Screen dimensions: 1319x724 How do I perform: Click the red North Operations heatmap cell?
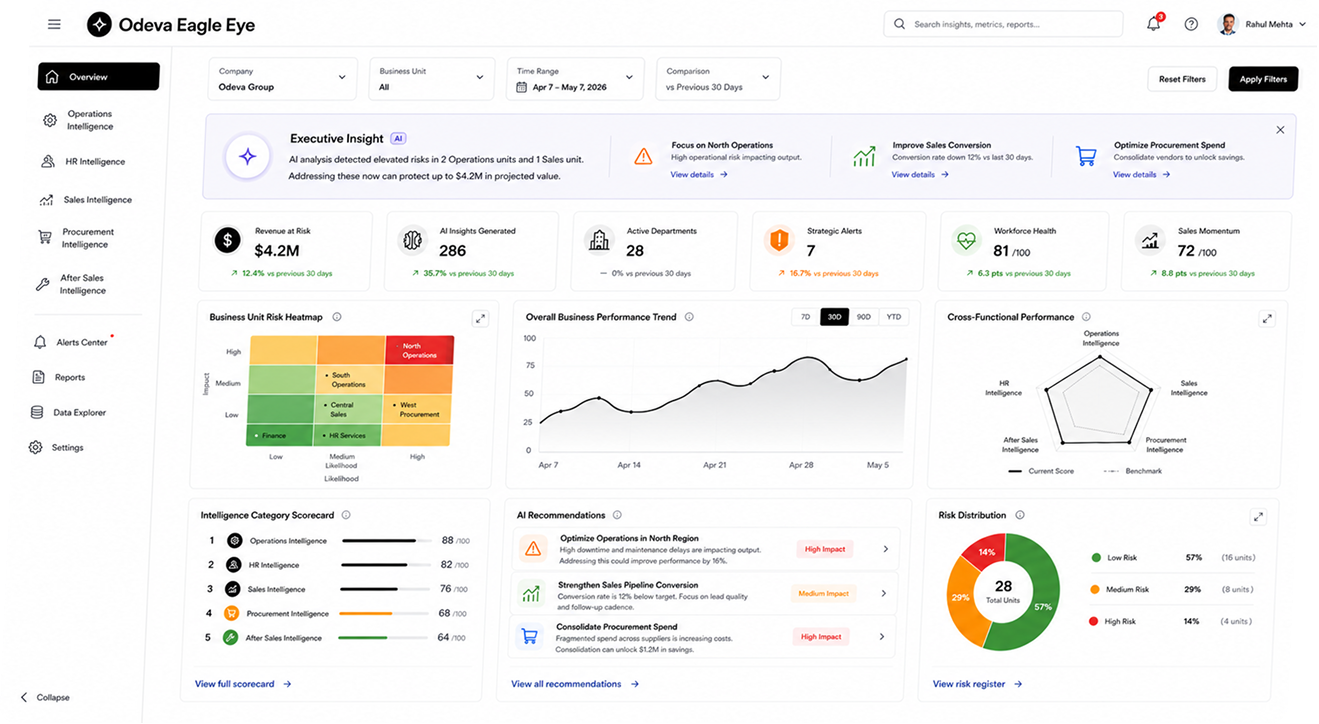pyautogui.click(x=419, y=350)
